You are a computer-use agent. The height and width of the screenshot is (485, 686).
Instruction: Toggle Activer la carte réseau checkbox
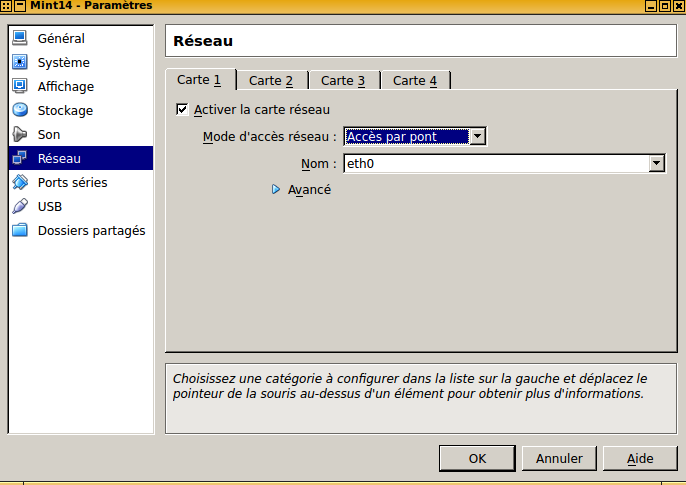(x=182, y=109)
